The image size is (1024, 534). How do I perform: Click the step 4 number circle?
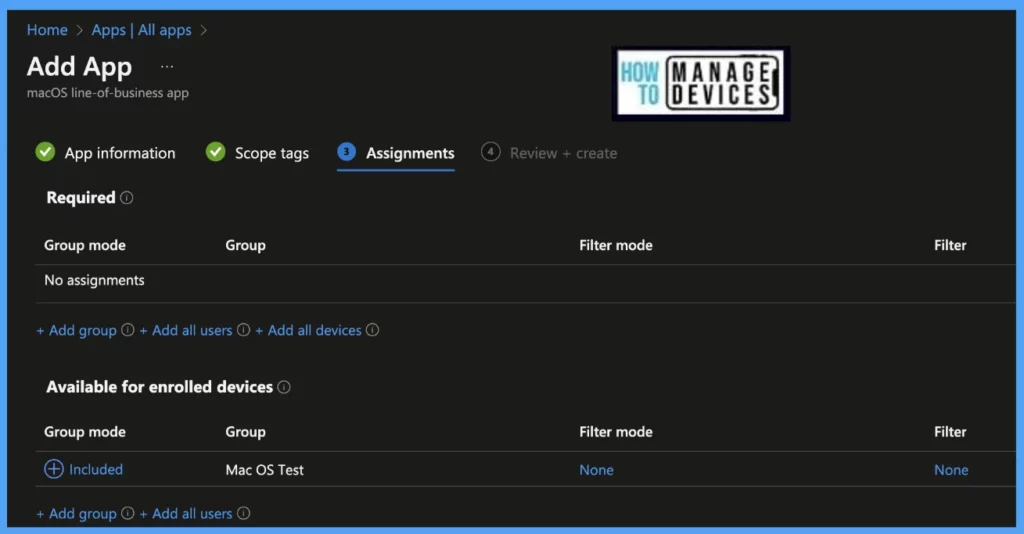coord(490,151)
